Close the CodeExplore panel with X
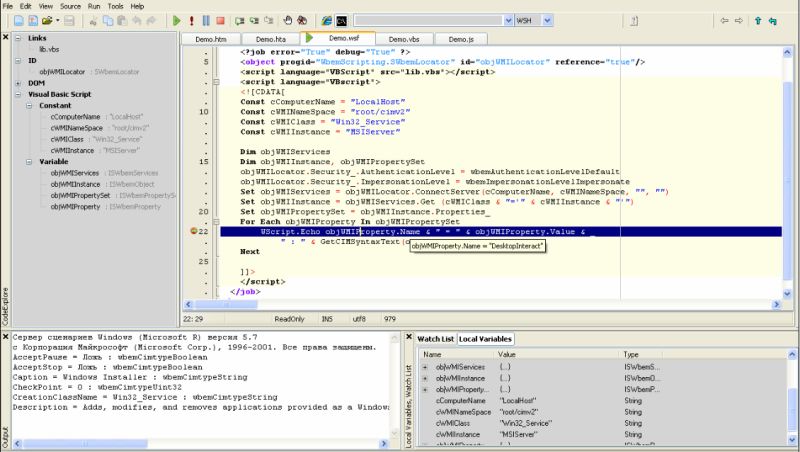Viewport: 800px width, 452px height. (x=5, y=38)
